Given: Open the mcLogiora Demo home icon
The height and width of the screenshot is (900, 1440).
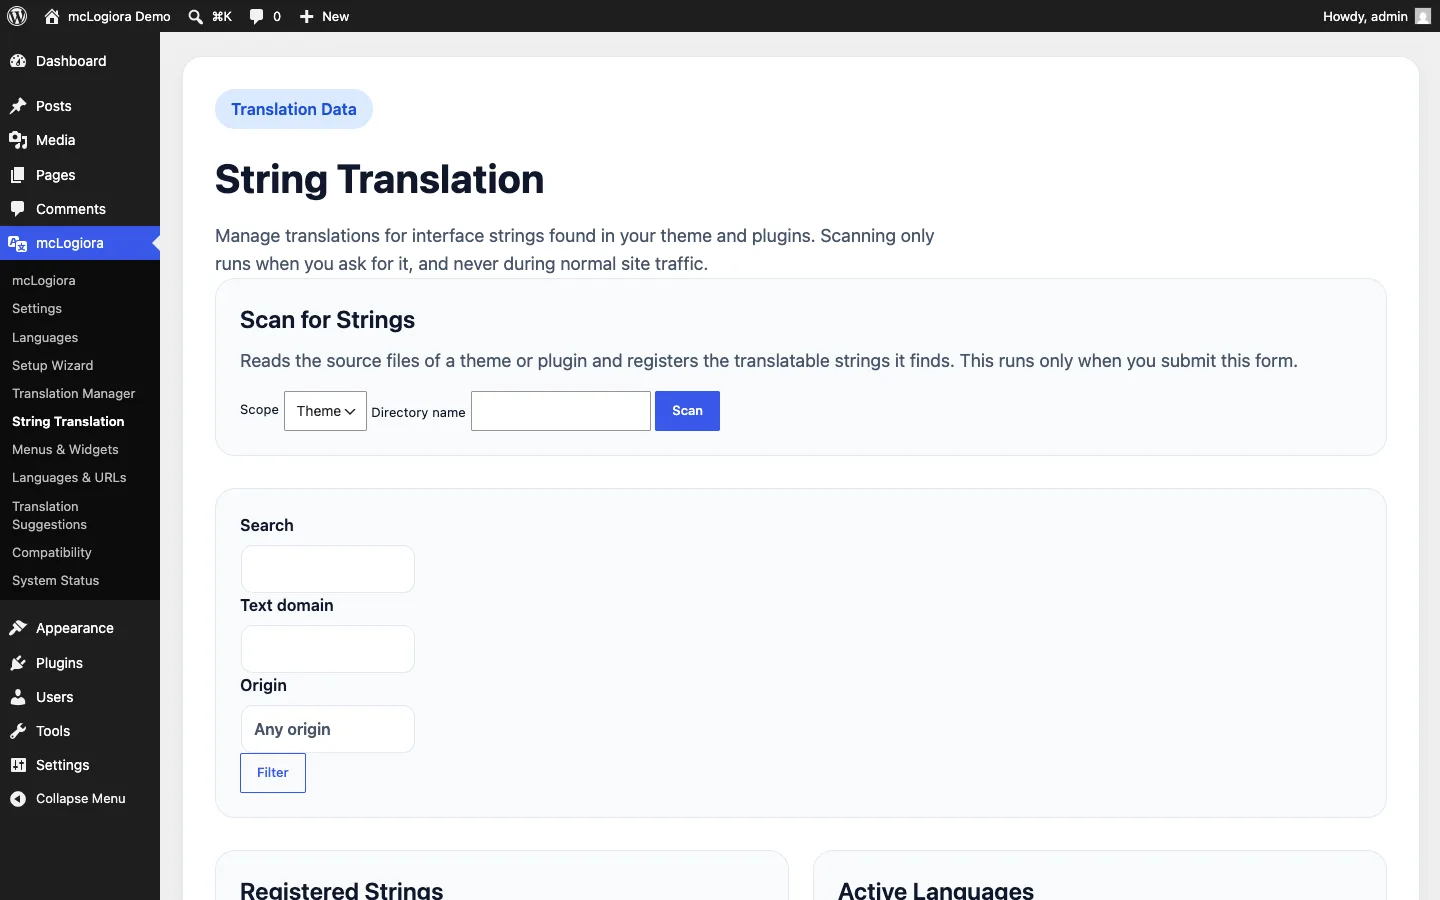Looking at the screenshot, I should click(x=52, y=16).
